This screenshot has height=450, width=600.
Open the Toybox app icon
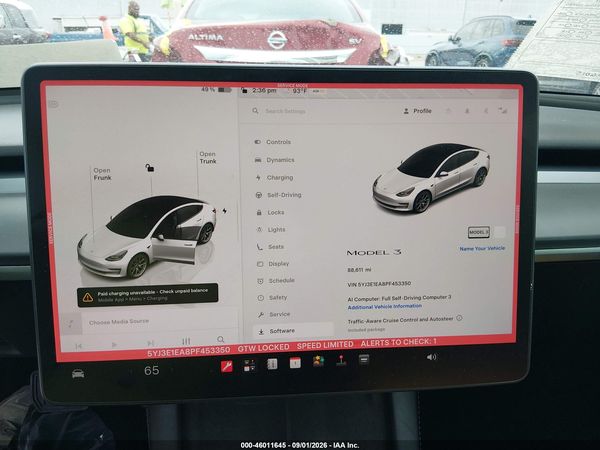pos(318,361)
